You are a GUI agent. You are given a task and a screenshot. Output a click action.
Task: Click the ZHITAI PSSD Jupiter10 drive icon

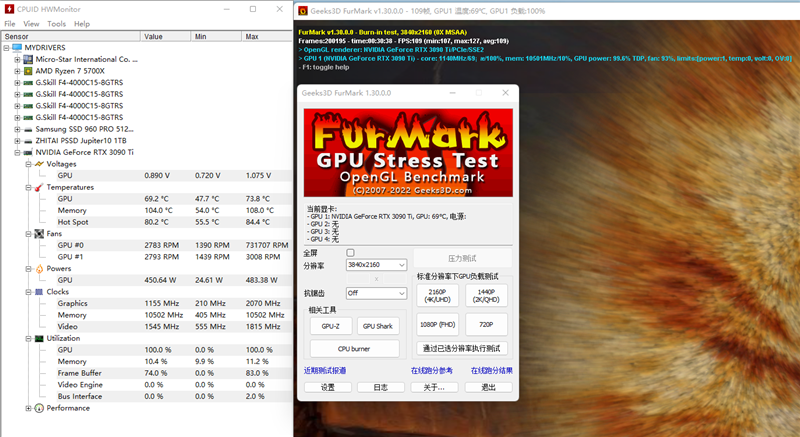coord(28,141)
